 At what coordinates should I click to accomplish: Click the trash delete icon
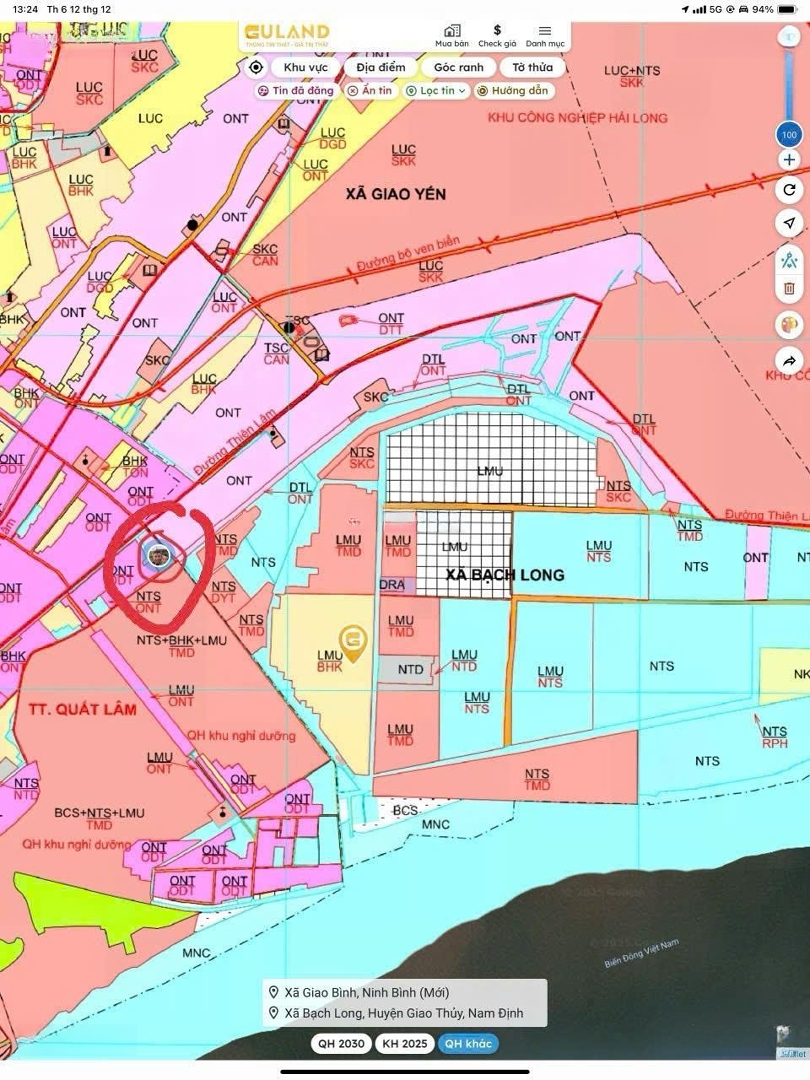pos(789,288)
